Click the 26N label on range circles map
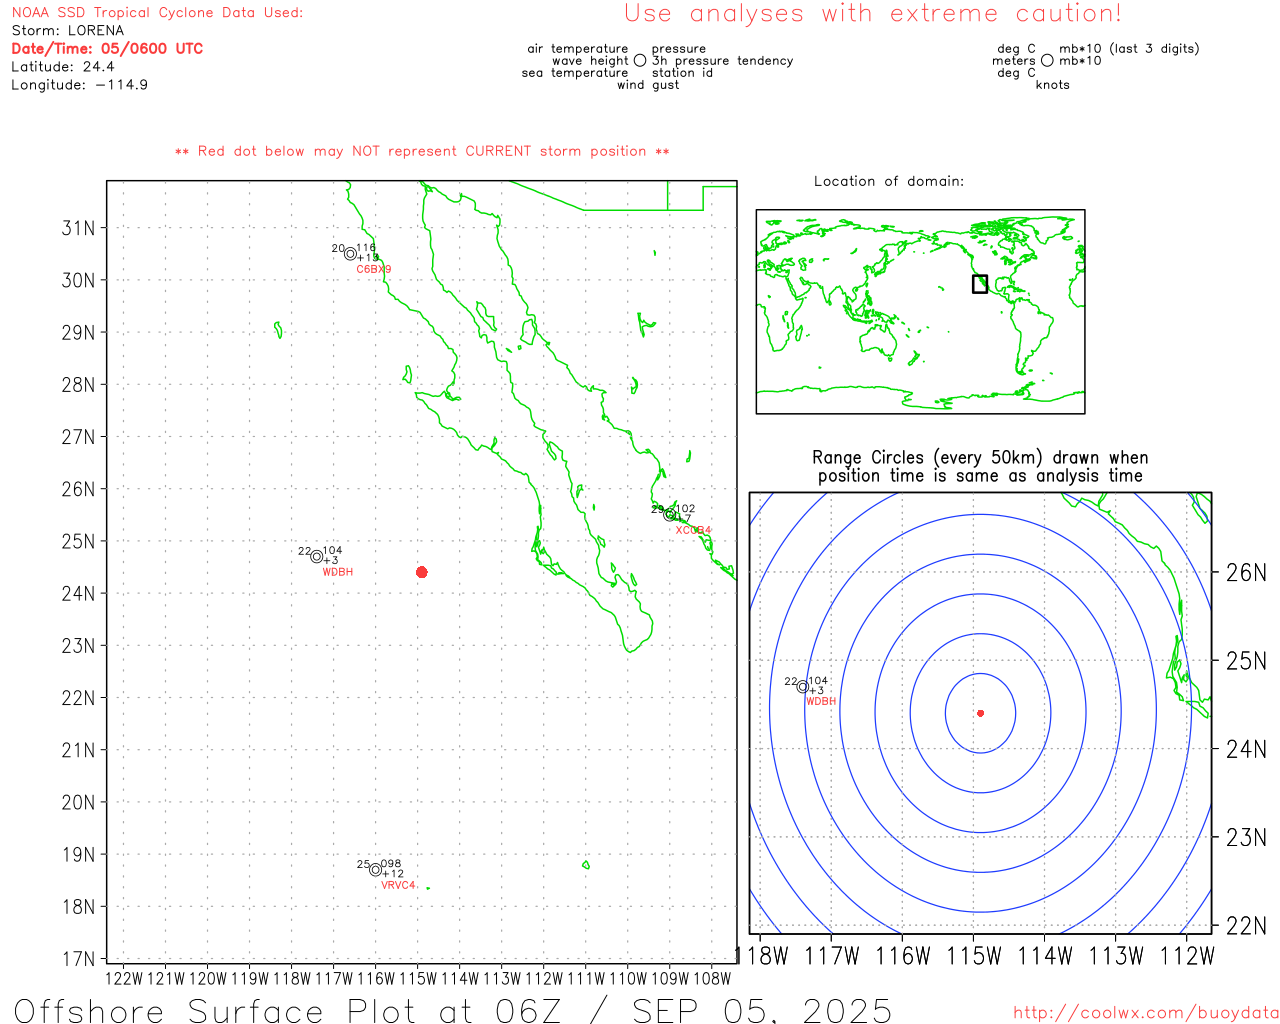The height and width of the screenshot is (1024, 1280). (x=1246, y=573)
